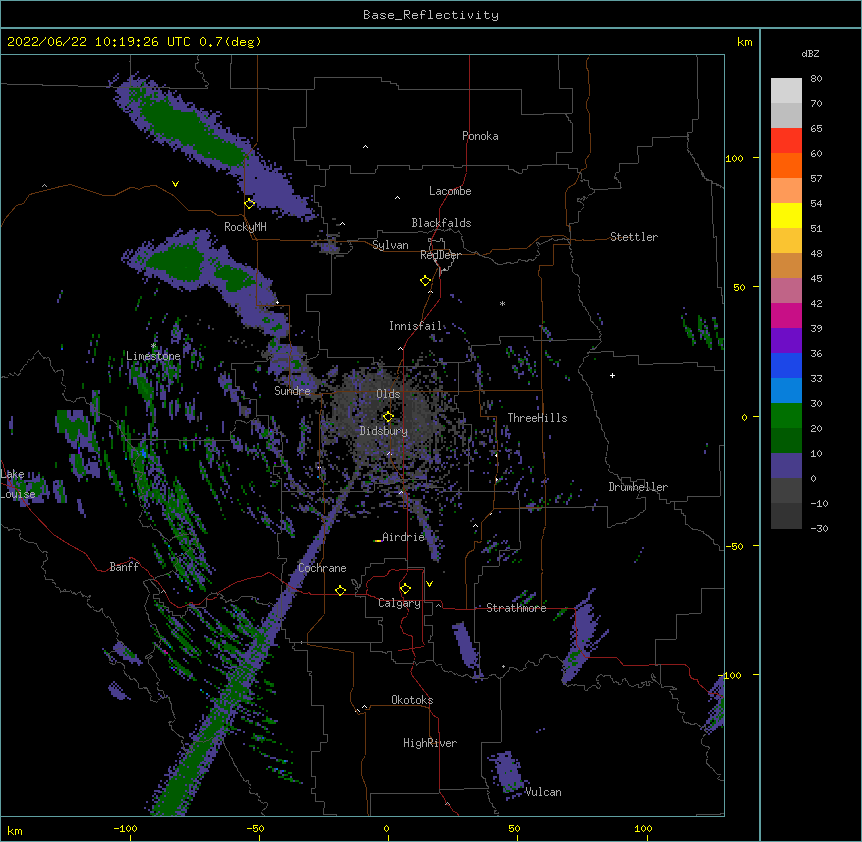This screenshot has height=842, width=862.
Task: Click the Didsbury city label
Action: point(384,431)
